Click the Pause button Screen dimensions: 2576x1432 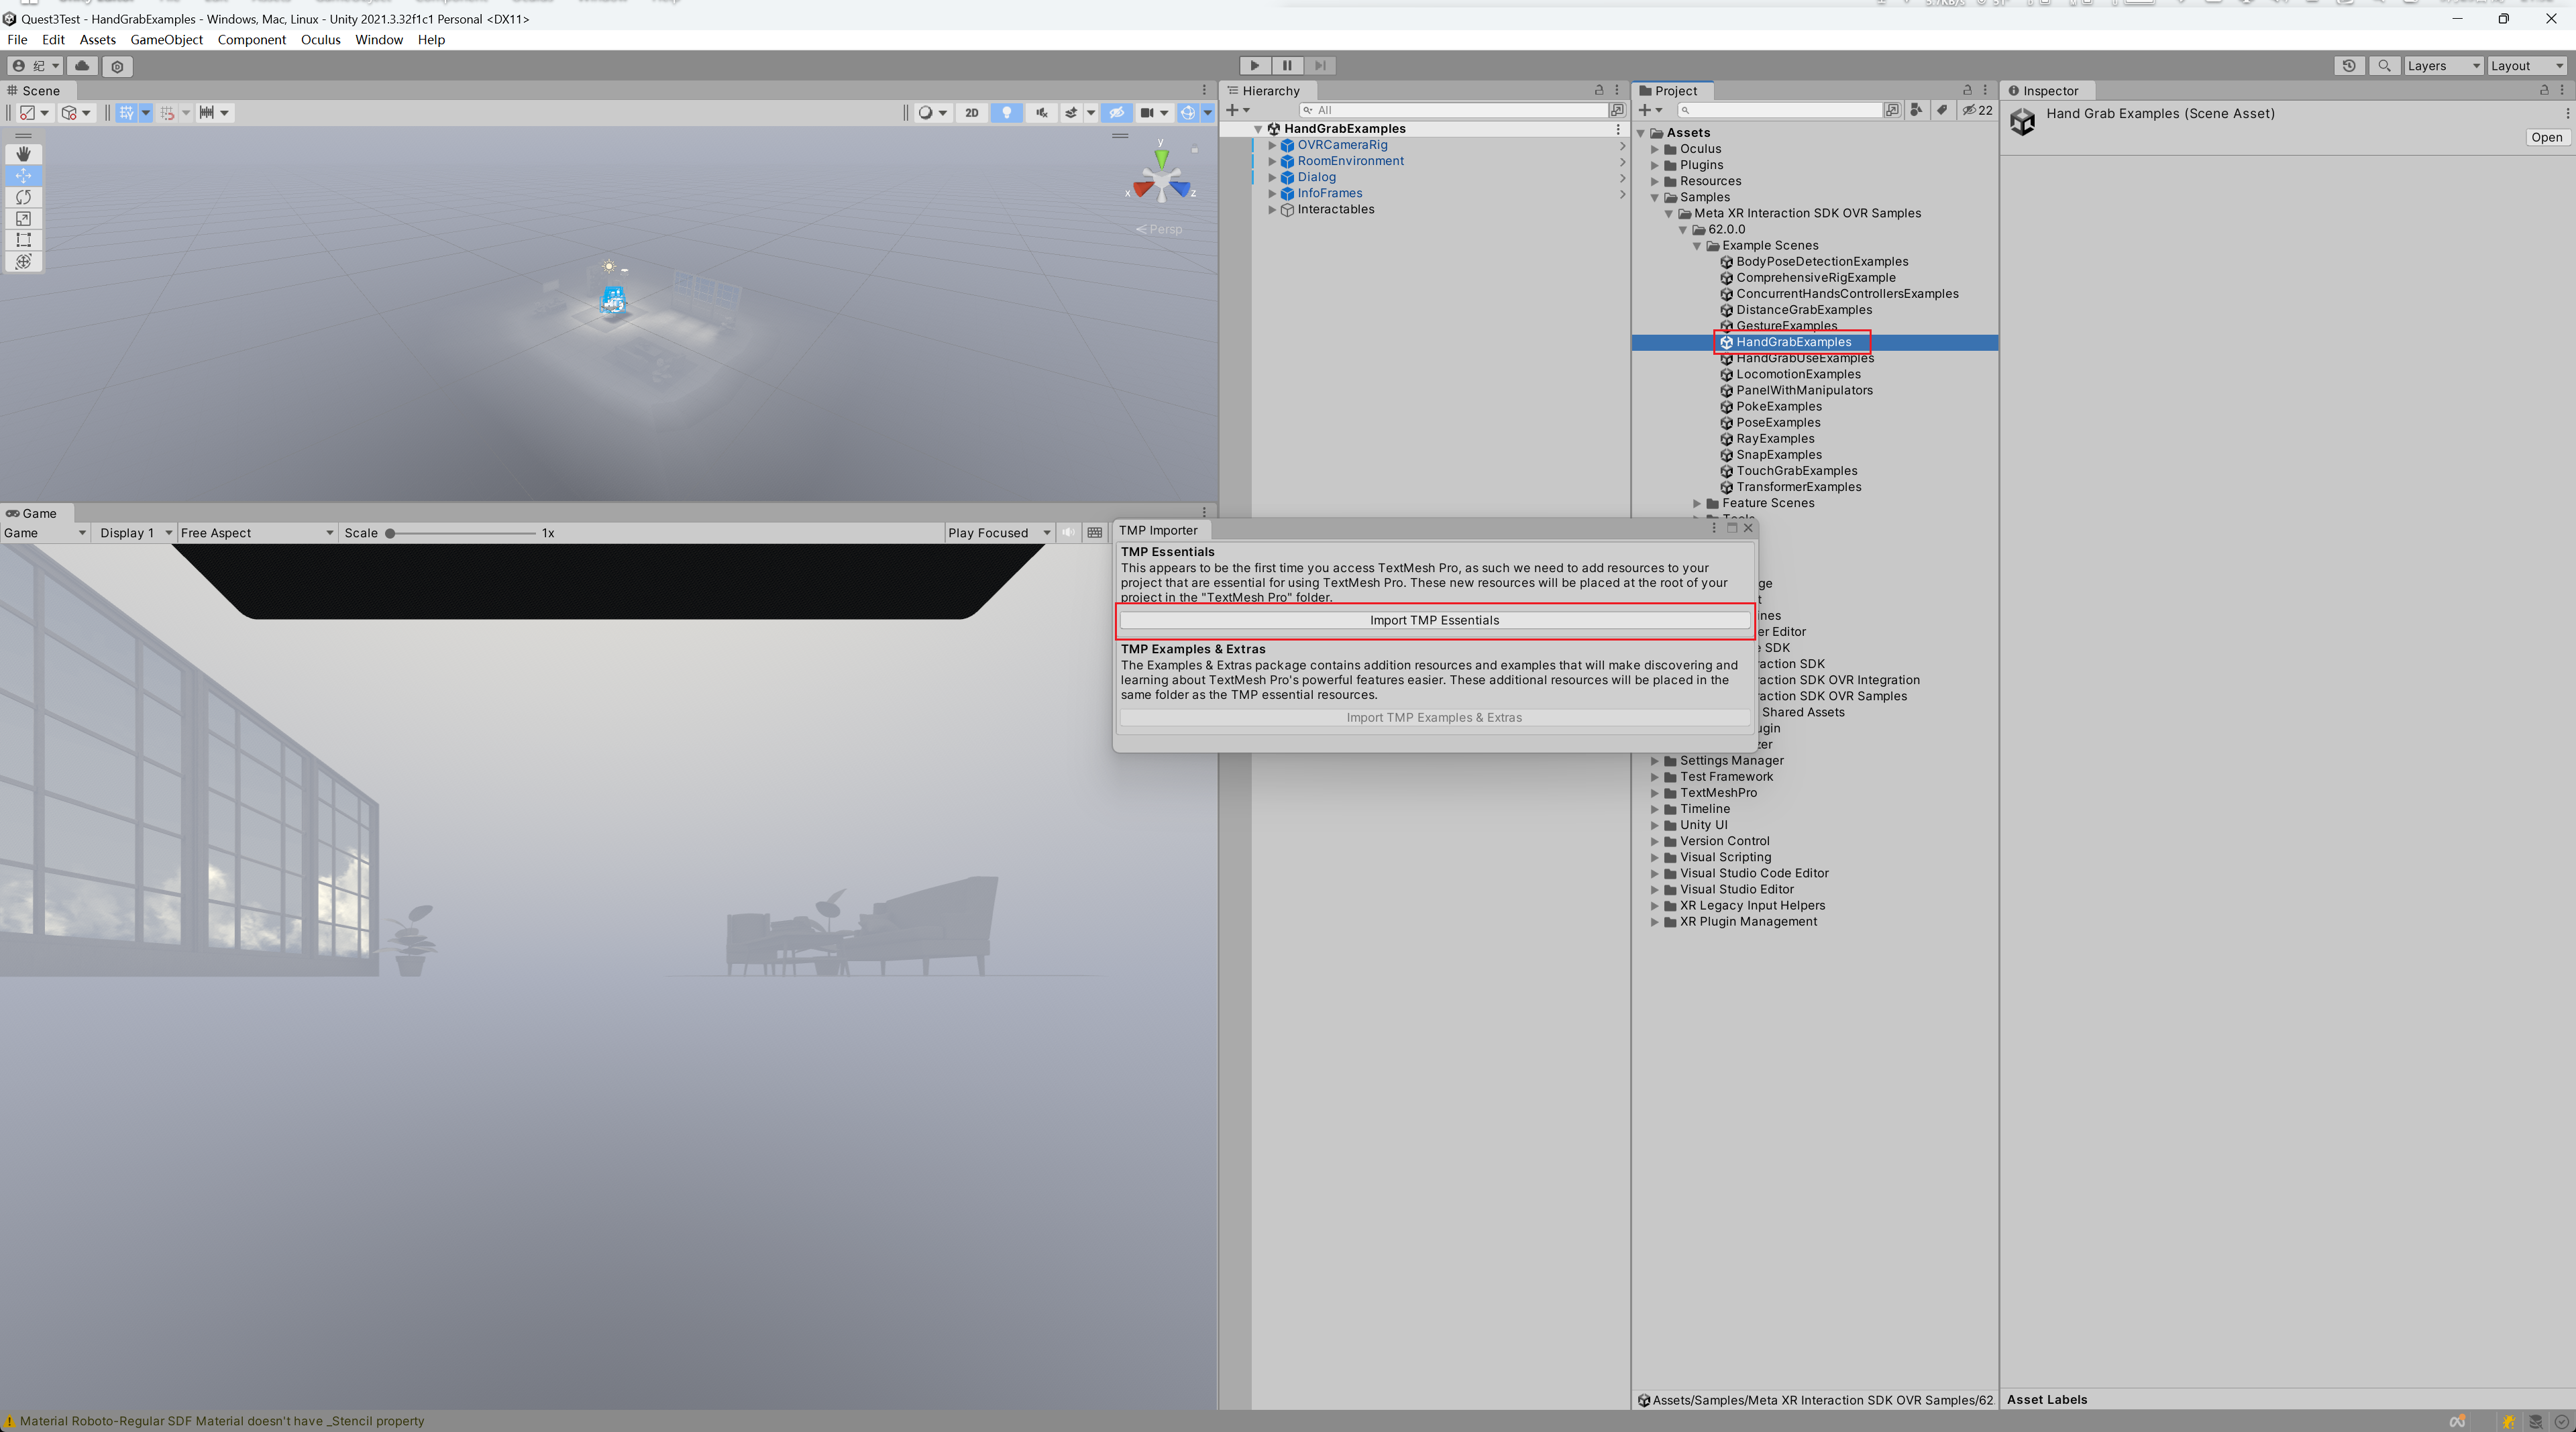[1287, 66]
